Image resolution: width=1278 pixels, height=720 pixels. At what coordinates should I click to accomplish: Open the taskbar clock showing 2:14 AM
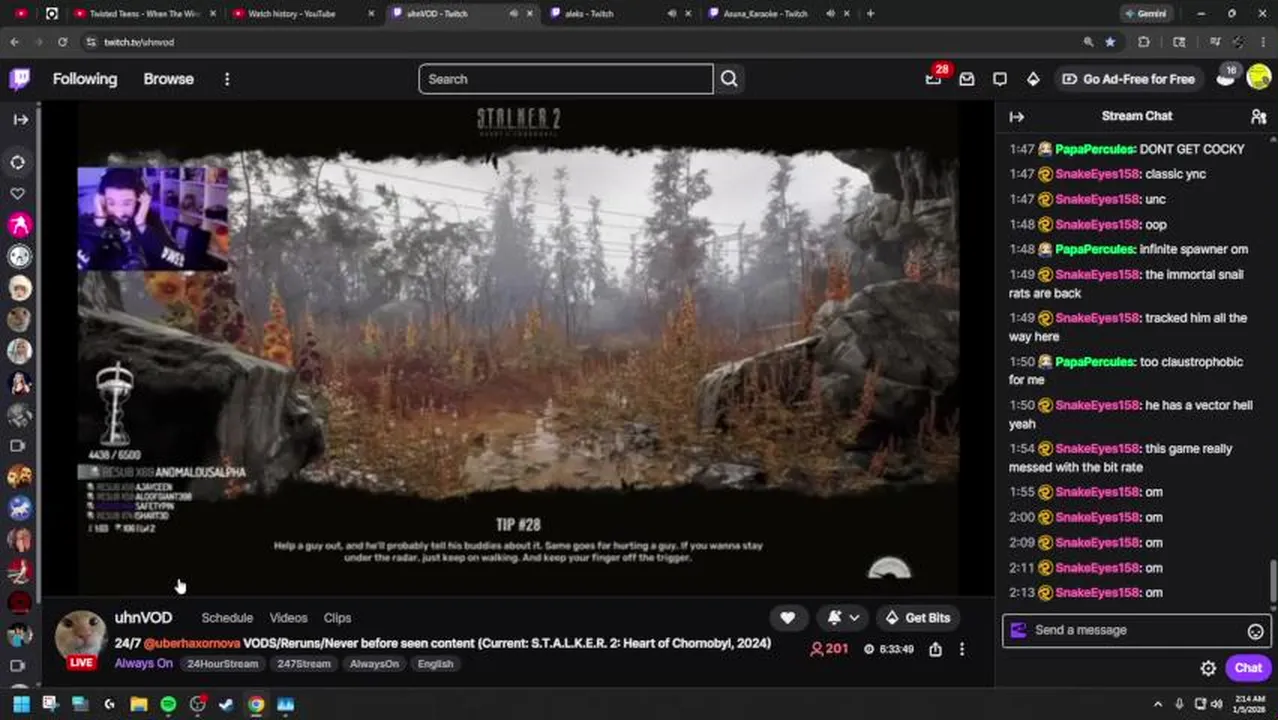click(x=1249, y=704)
